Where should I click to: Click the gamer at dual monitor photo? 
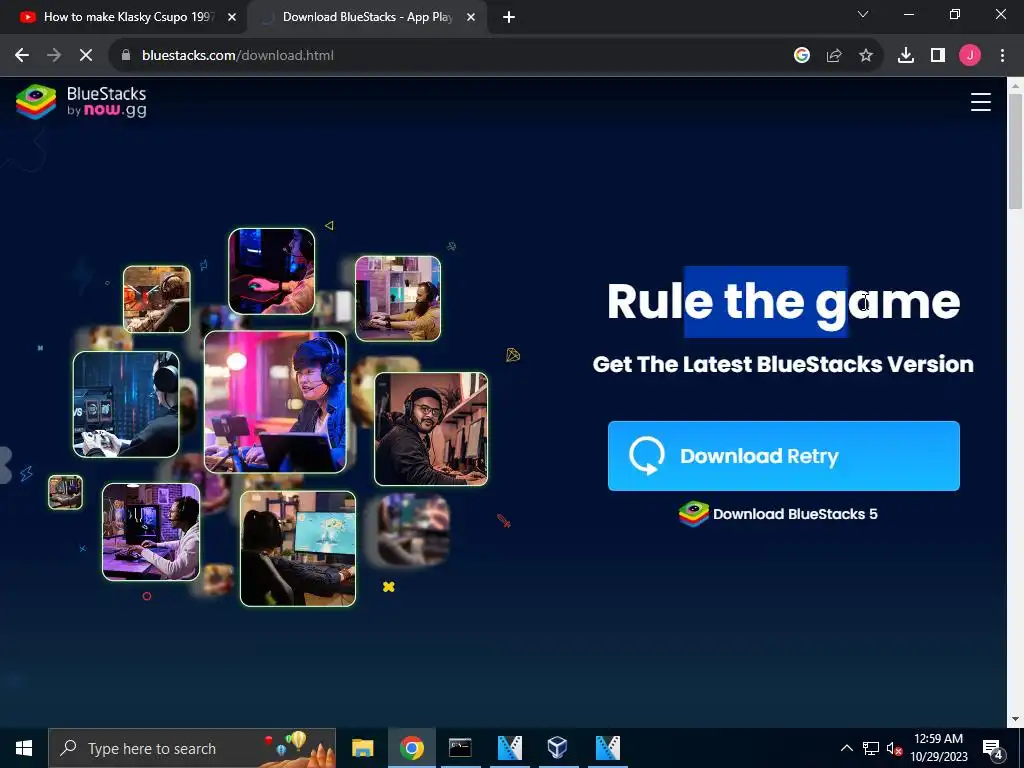coord(126,404)
